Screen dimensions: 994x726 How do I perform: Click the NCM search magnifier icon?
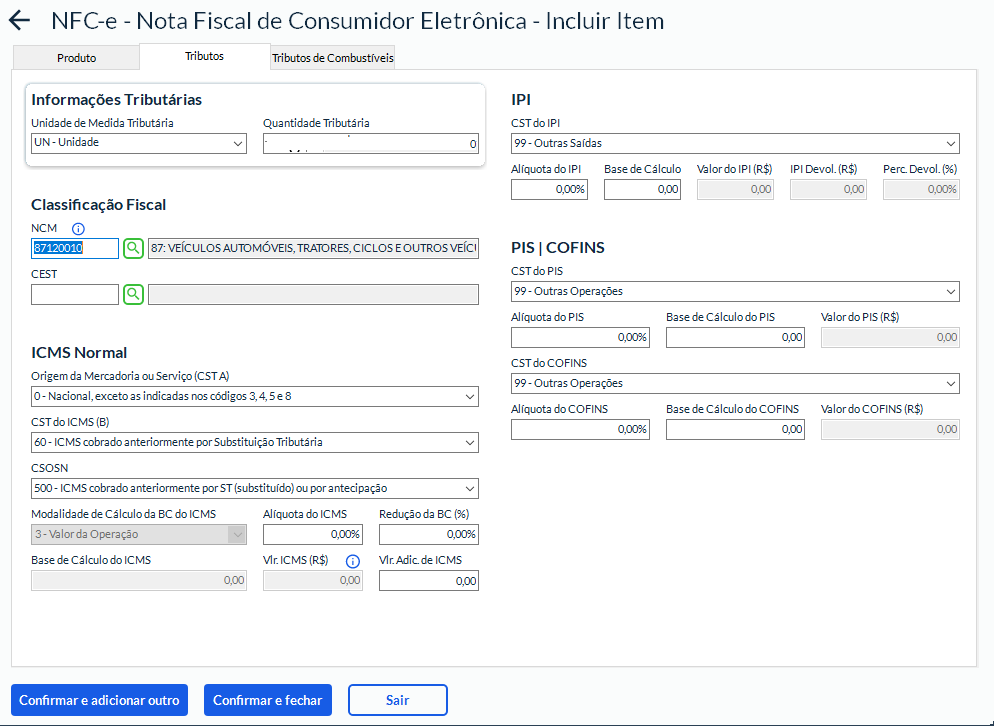[x=133, y=248]
